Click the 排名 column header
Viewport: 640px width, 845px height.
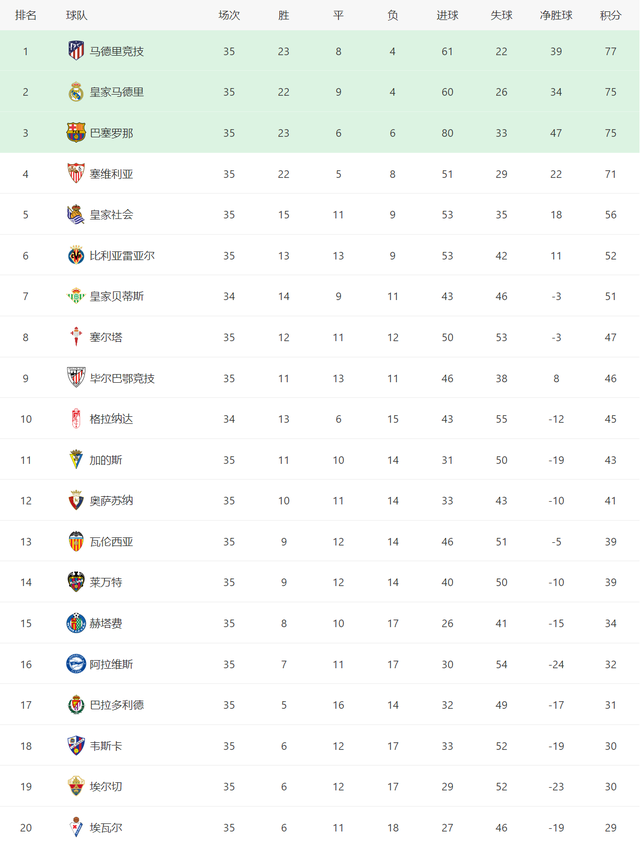click(25, 15)
